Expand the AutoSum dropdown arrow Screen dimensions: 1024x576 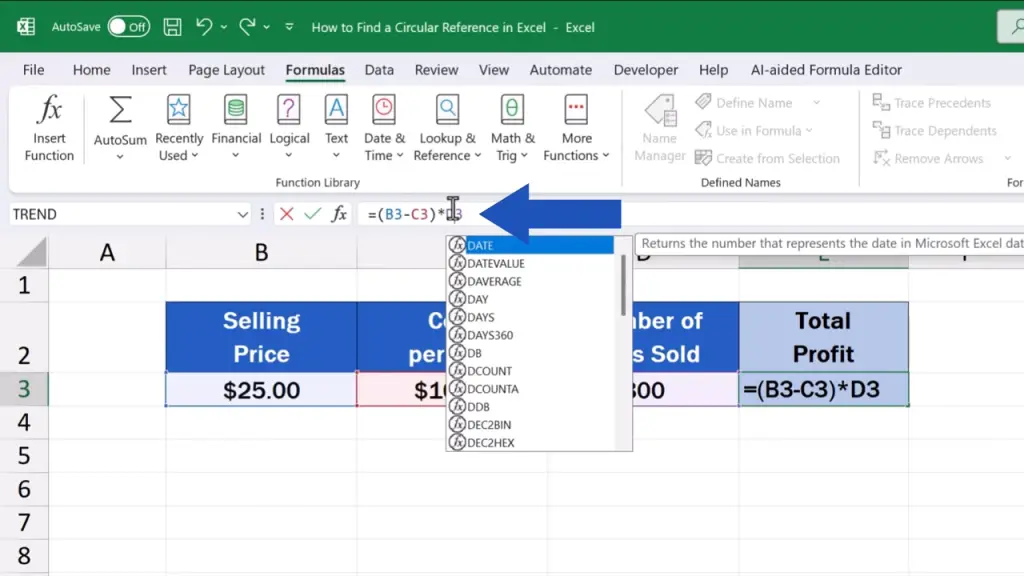tap(120, 157)
